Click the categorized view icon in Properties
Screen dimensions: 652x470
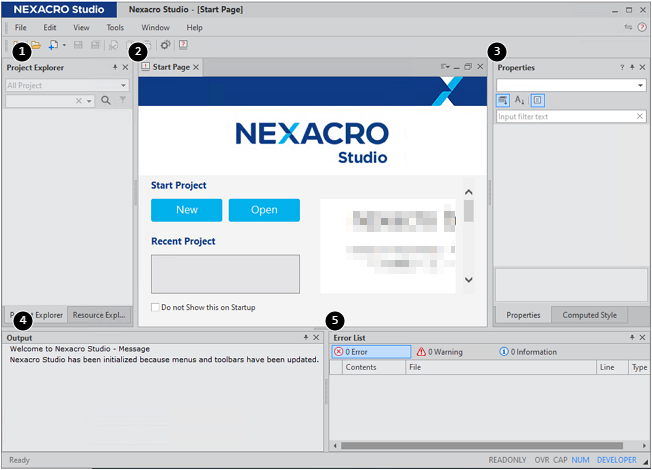tap(503, 100)
